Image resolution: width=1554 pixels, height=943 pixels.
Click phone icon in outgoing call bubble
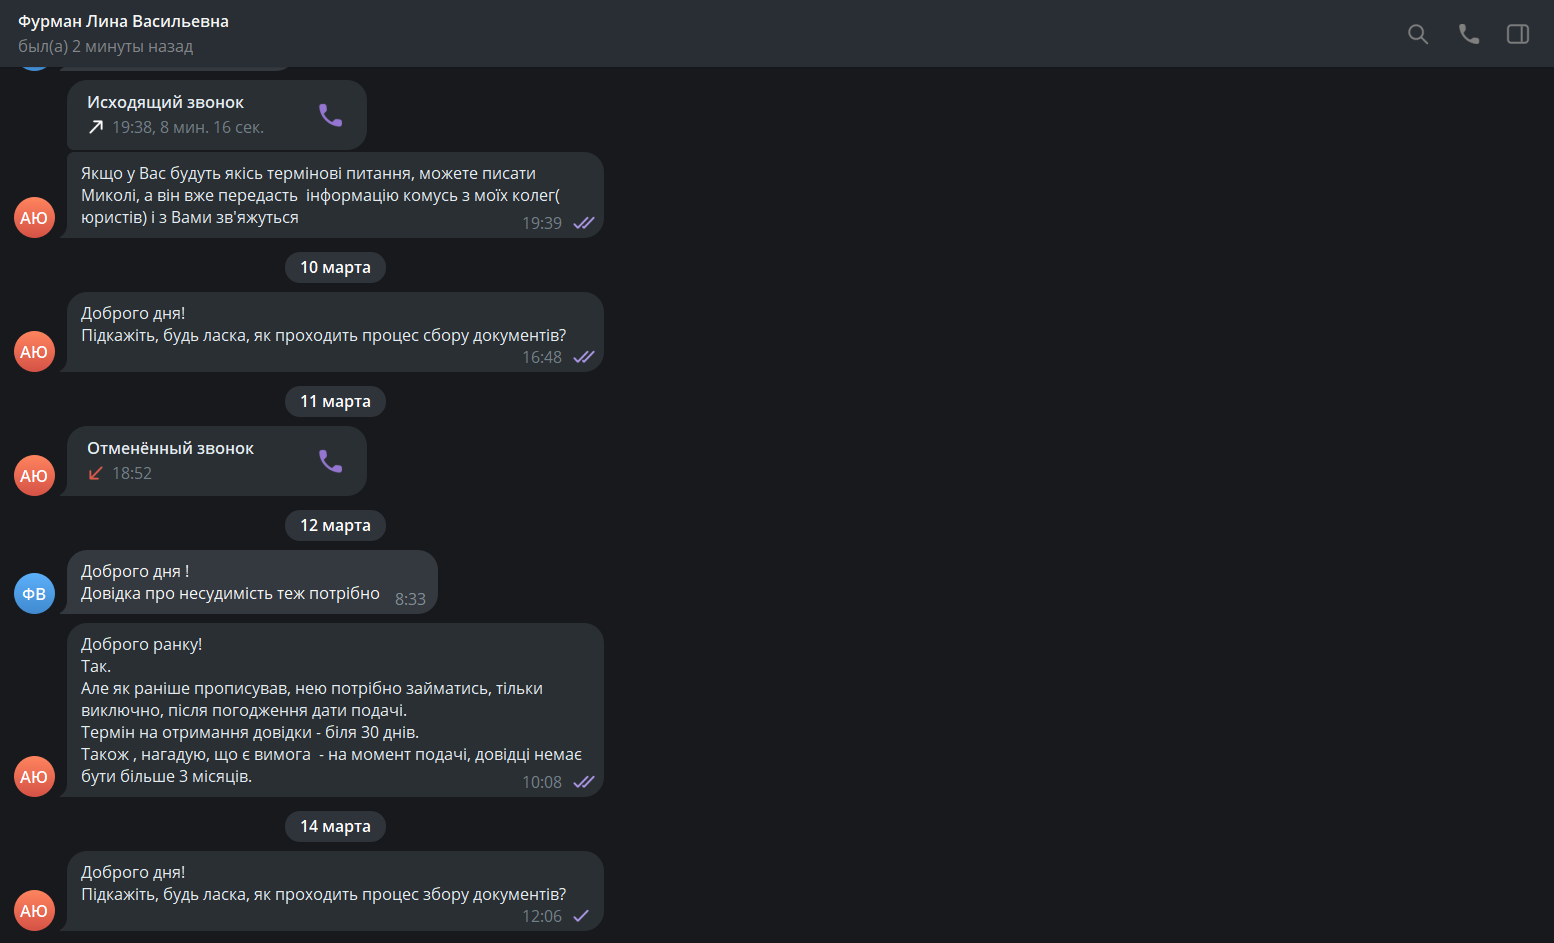pyautogui.click(x=331, y=115)
